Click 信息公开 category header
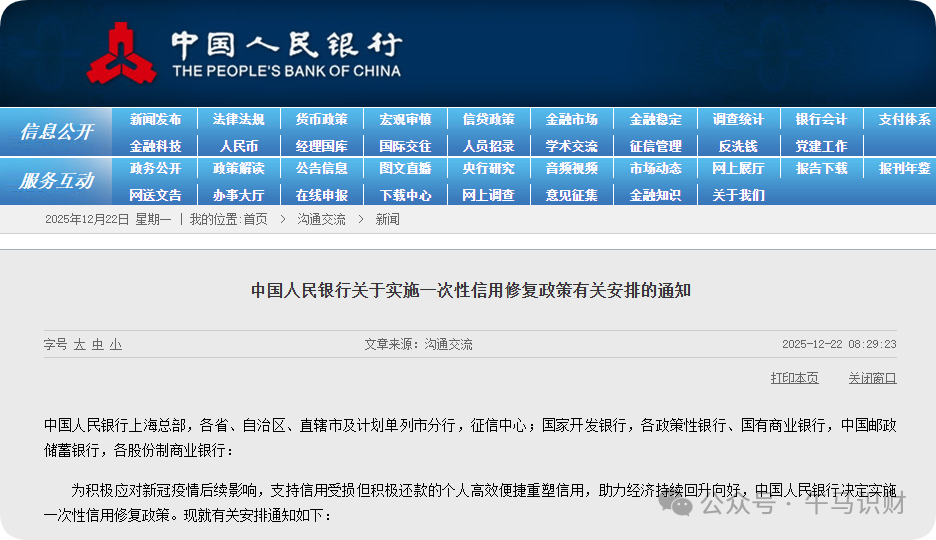The width and height of the screenshot is (936, 540). (x=57, y=132)
